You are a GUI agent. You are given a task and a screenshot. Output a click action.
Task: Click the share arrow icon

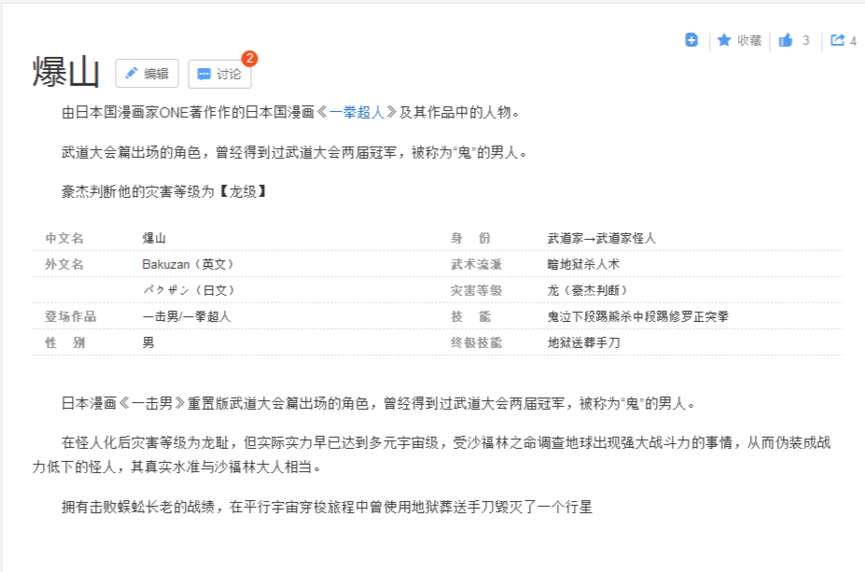click(837, 40)
